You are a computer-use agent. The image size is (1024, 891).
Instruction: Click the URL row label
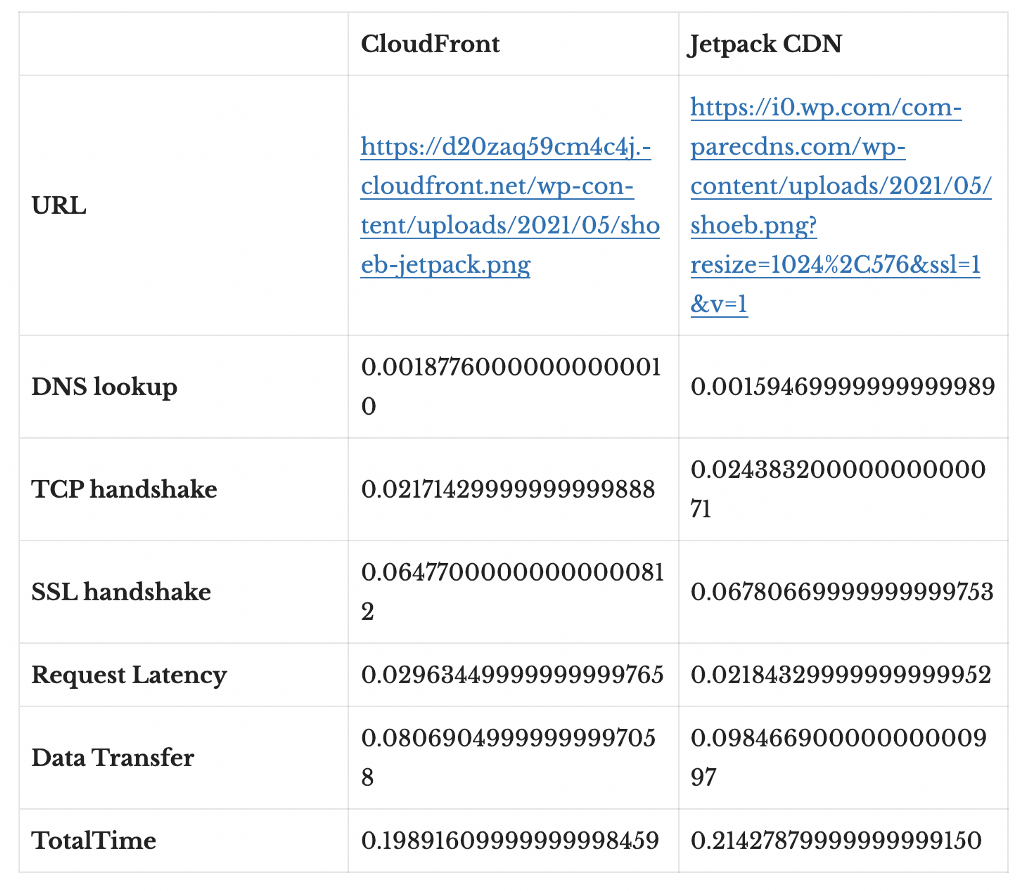click(59, 207)
